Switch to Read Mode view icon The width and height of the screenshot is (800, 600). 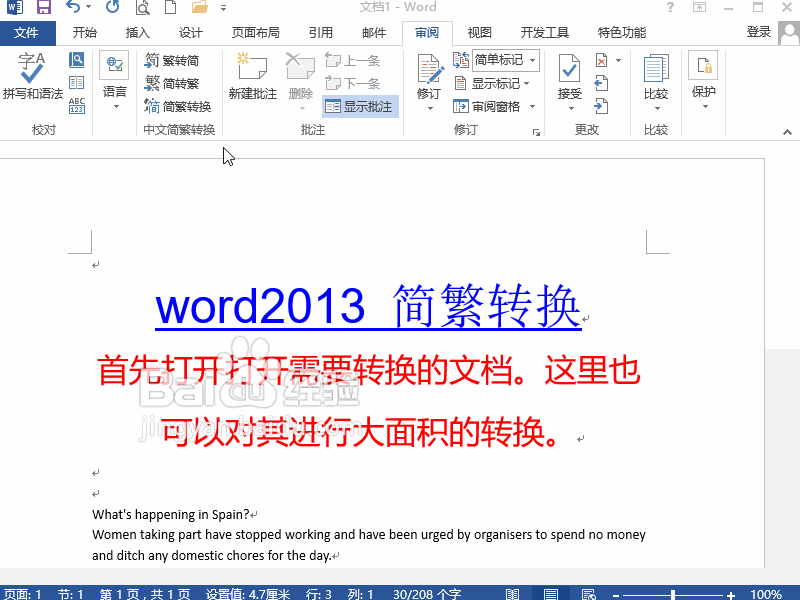[512, 594]
